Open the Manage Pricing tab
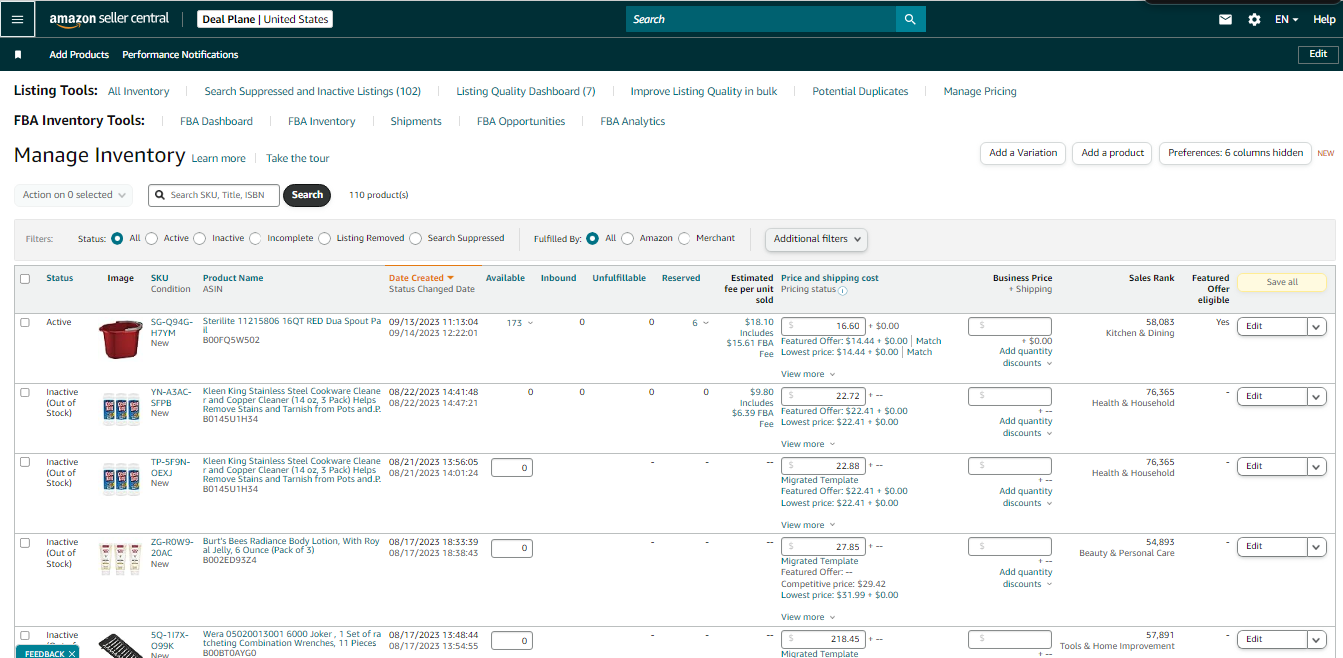The image size is (1343, 658). tap(980, 91)
